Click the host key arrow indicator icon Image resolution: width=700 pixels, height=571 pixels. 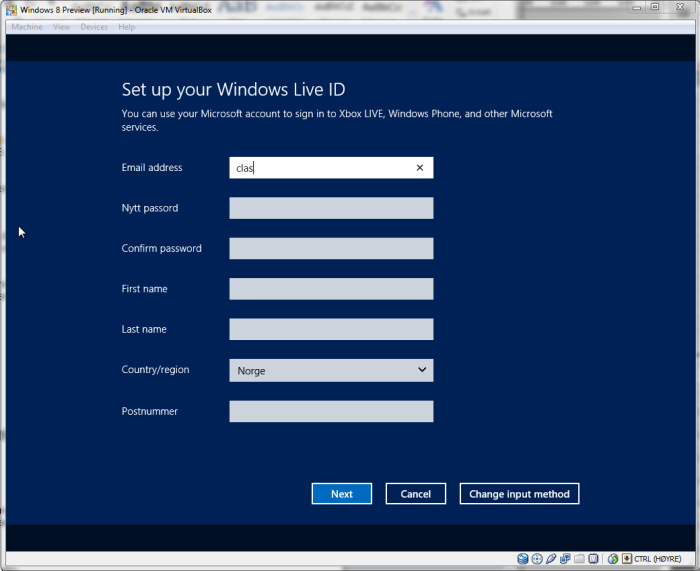pyautogui.click(x=627, y=558)
